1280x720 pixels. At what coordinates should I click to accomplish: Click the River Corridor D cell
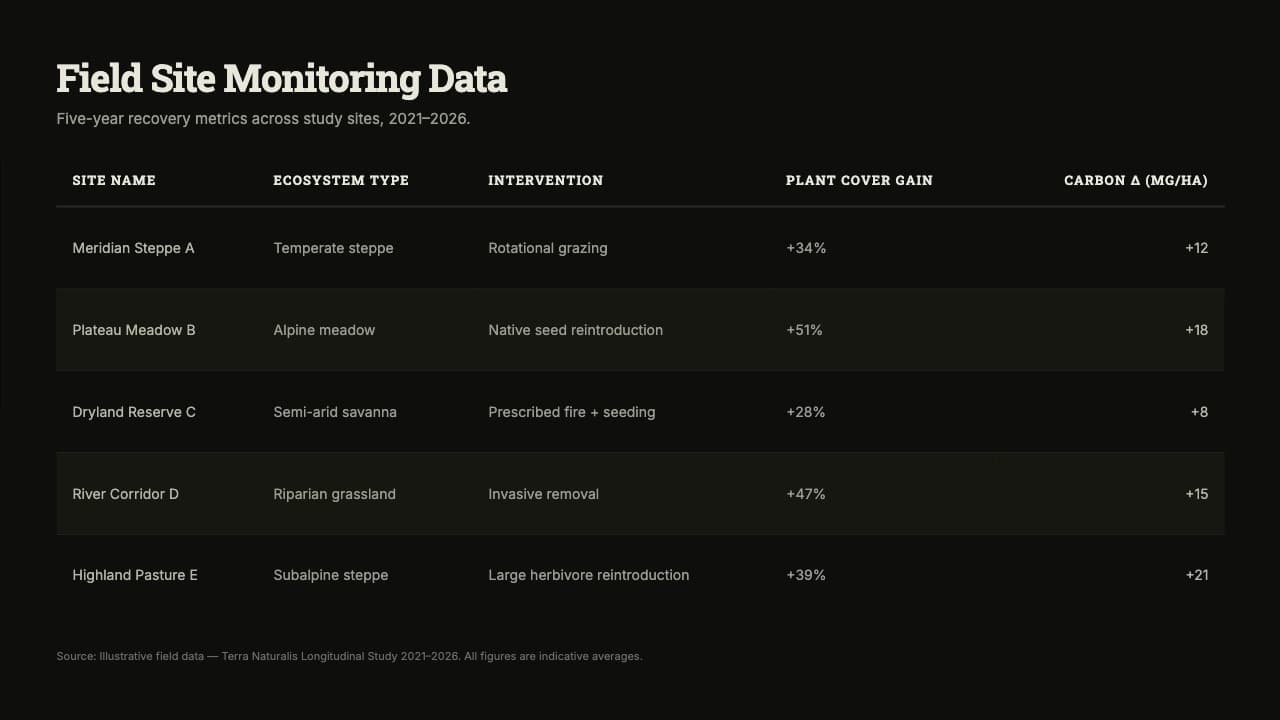(x=126, y=494)
